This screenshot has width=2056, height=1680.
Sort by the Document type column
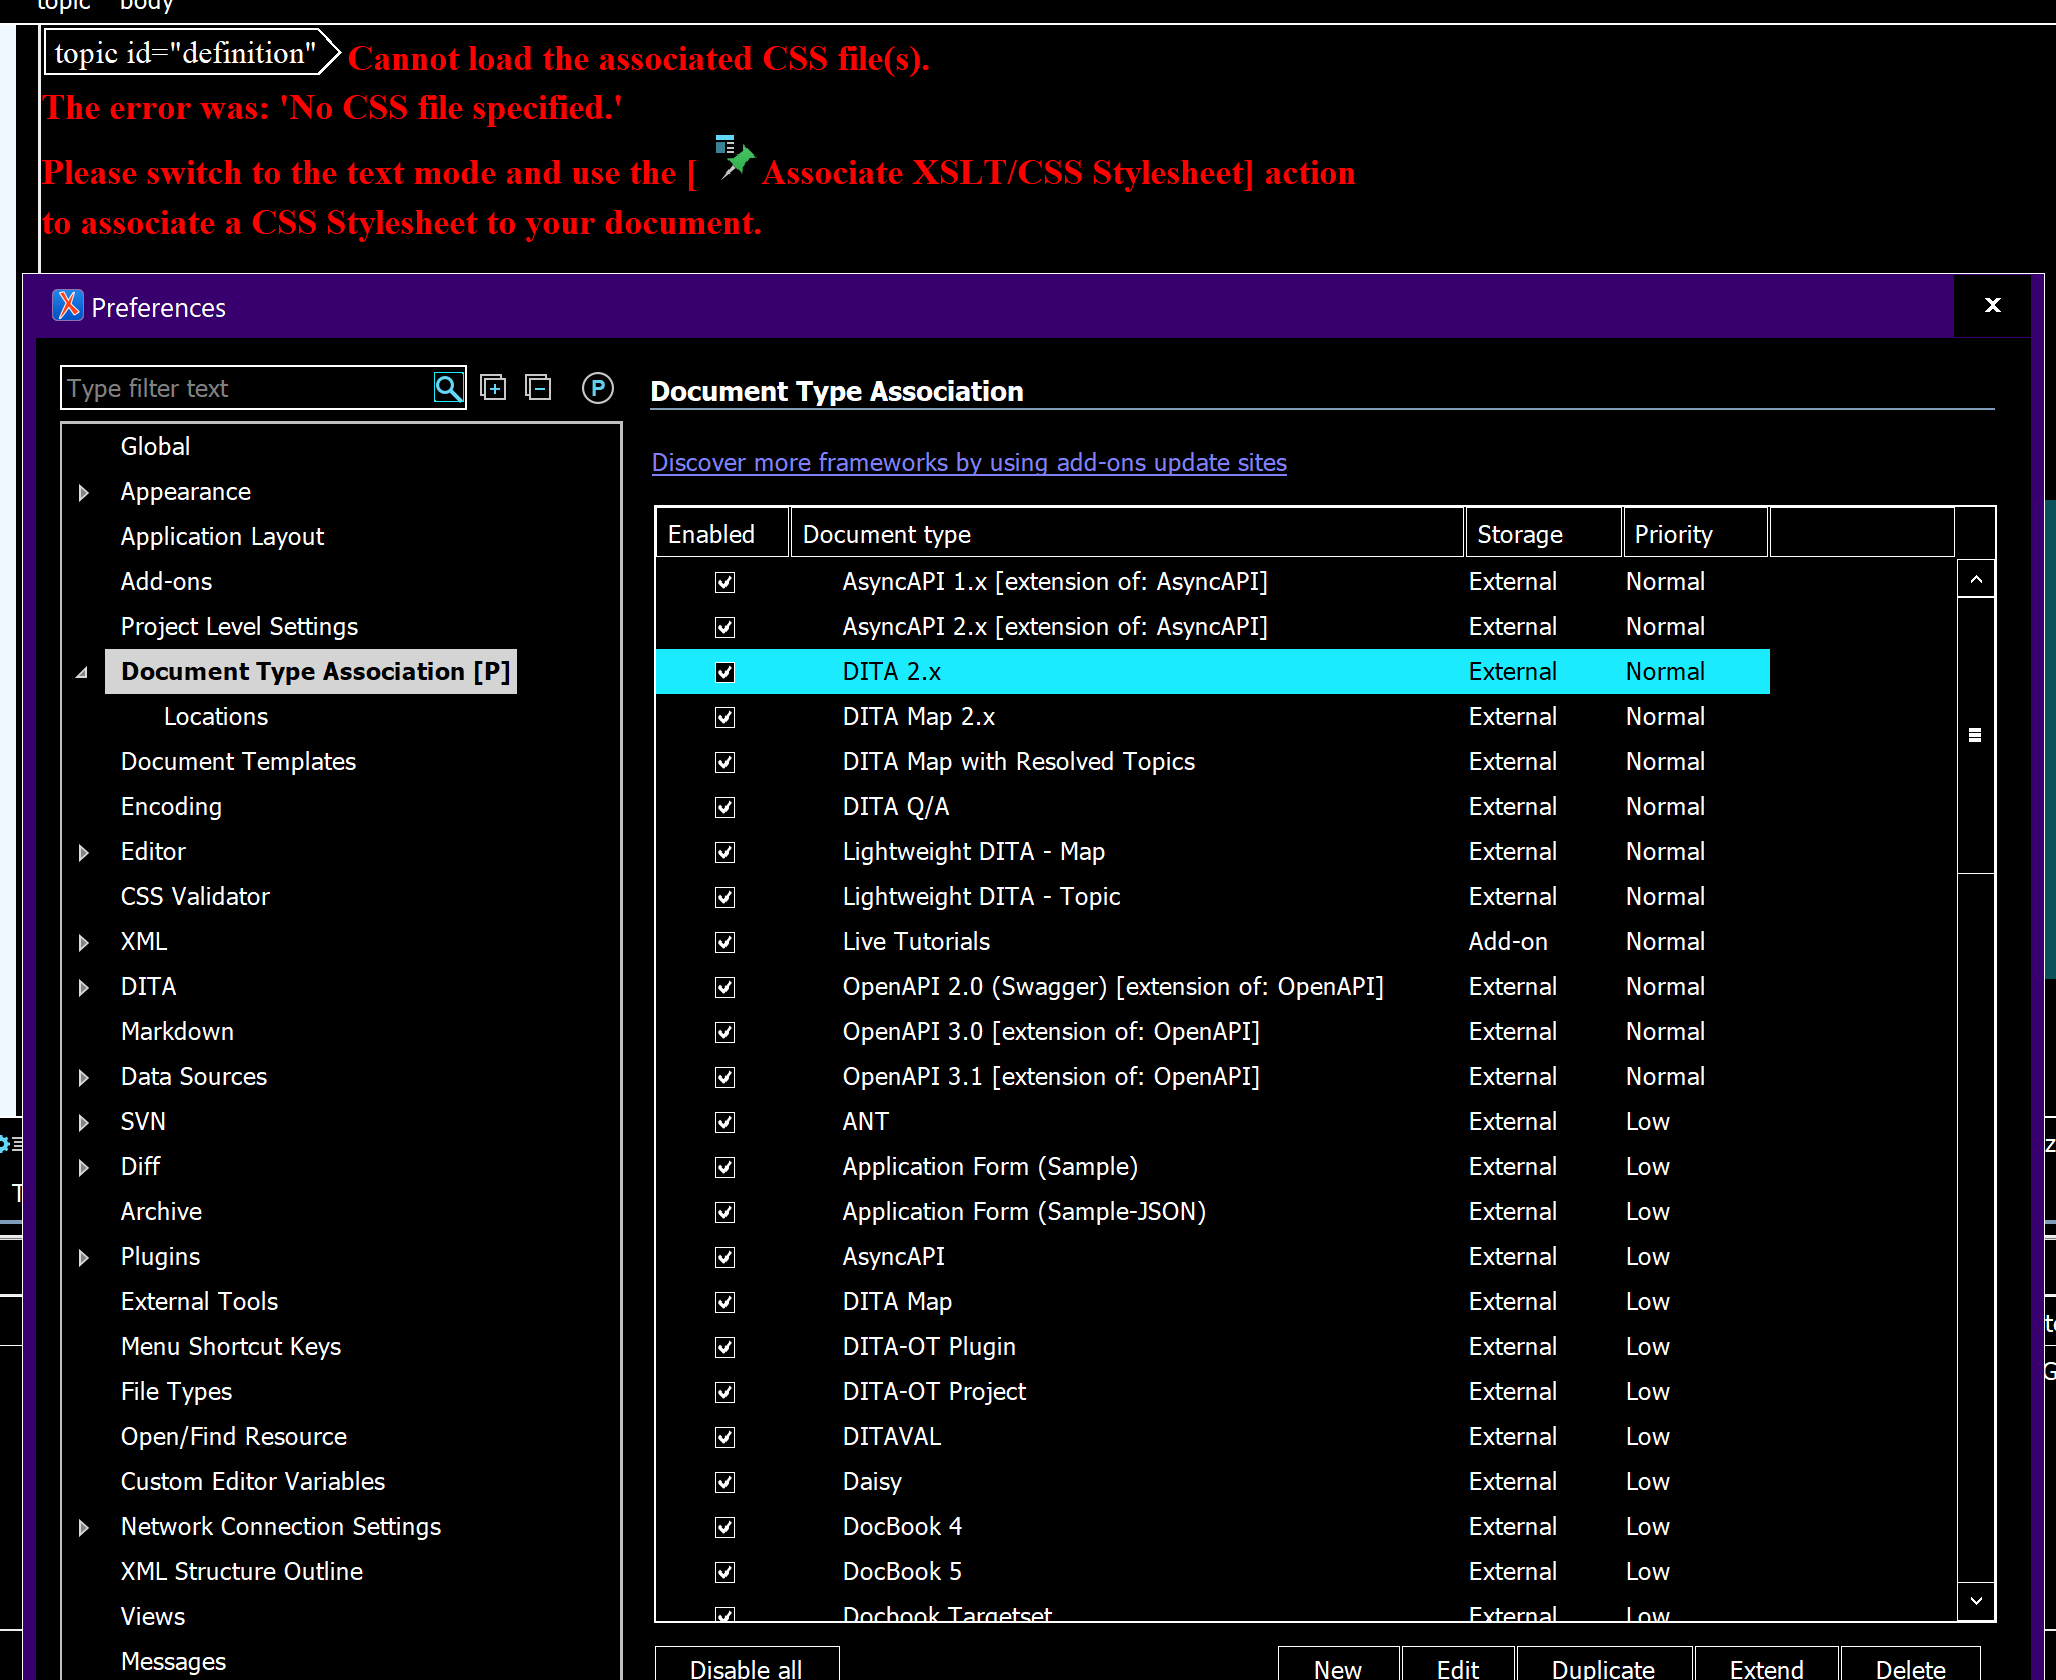(1127, 533)
